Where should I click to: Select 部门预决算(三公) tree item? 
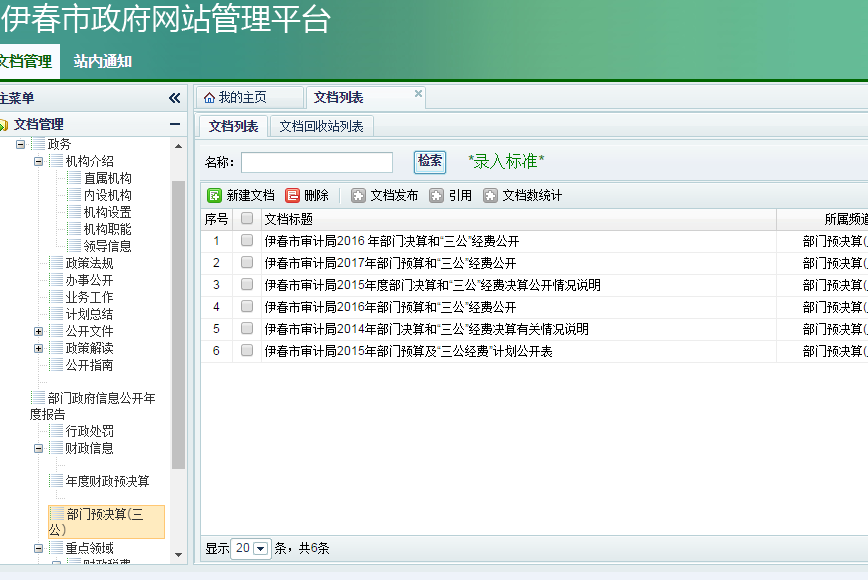click(x=105, y=521)
